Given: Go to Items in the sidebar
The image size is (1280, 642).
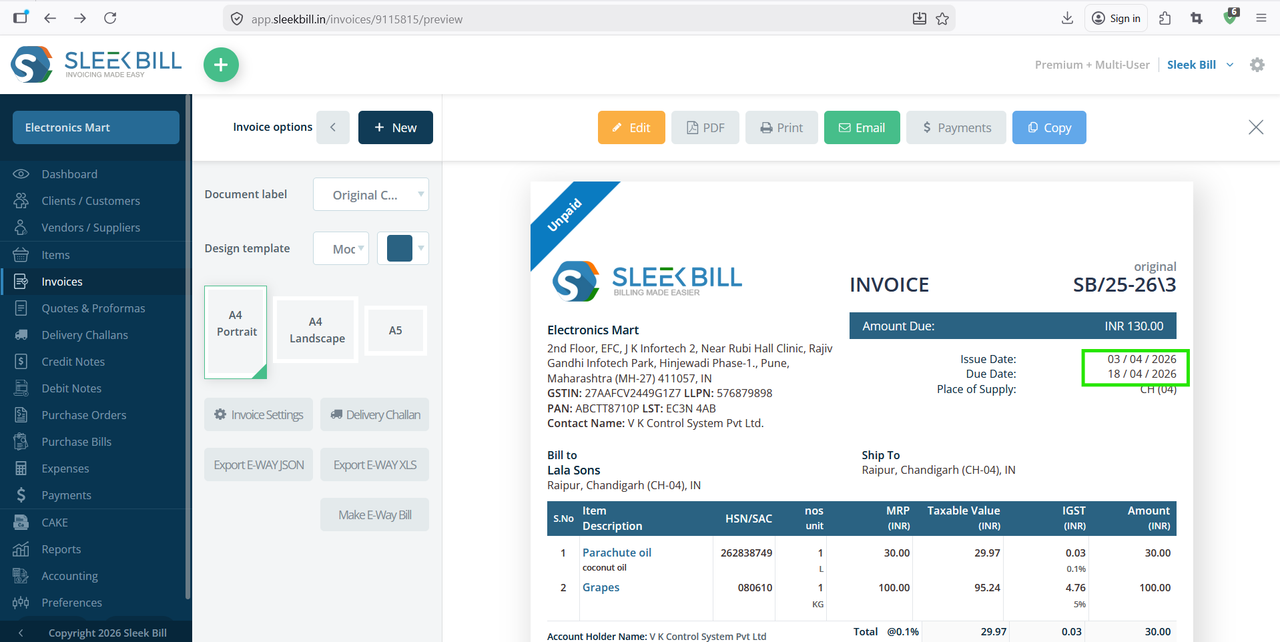Looking at the screenshot, I should click(x=55, y=255).
